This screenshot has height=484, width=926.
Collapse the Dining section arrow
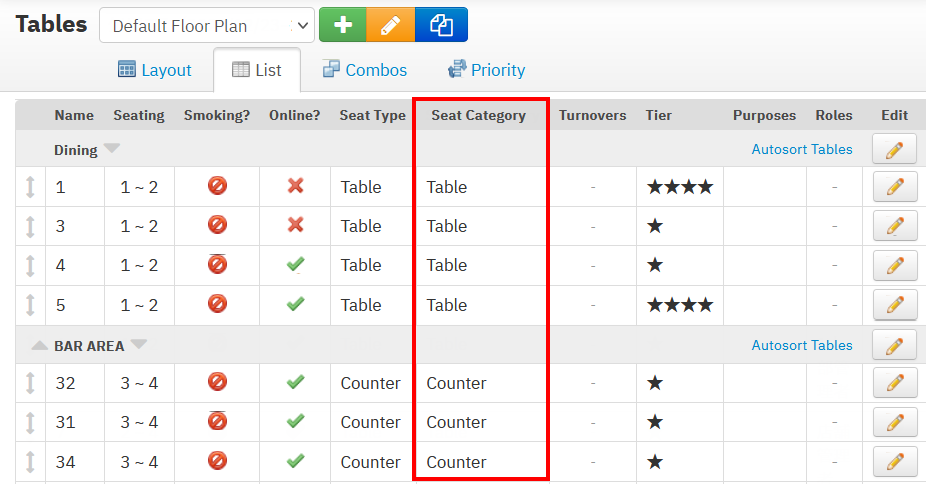(x=112, y=149)
